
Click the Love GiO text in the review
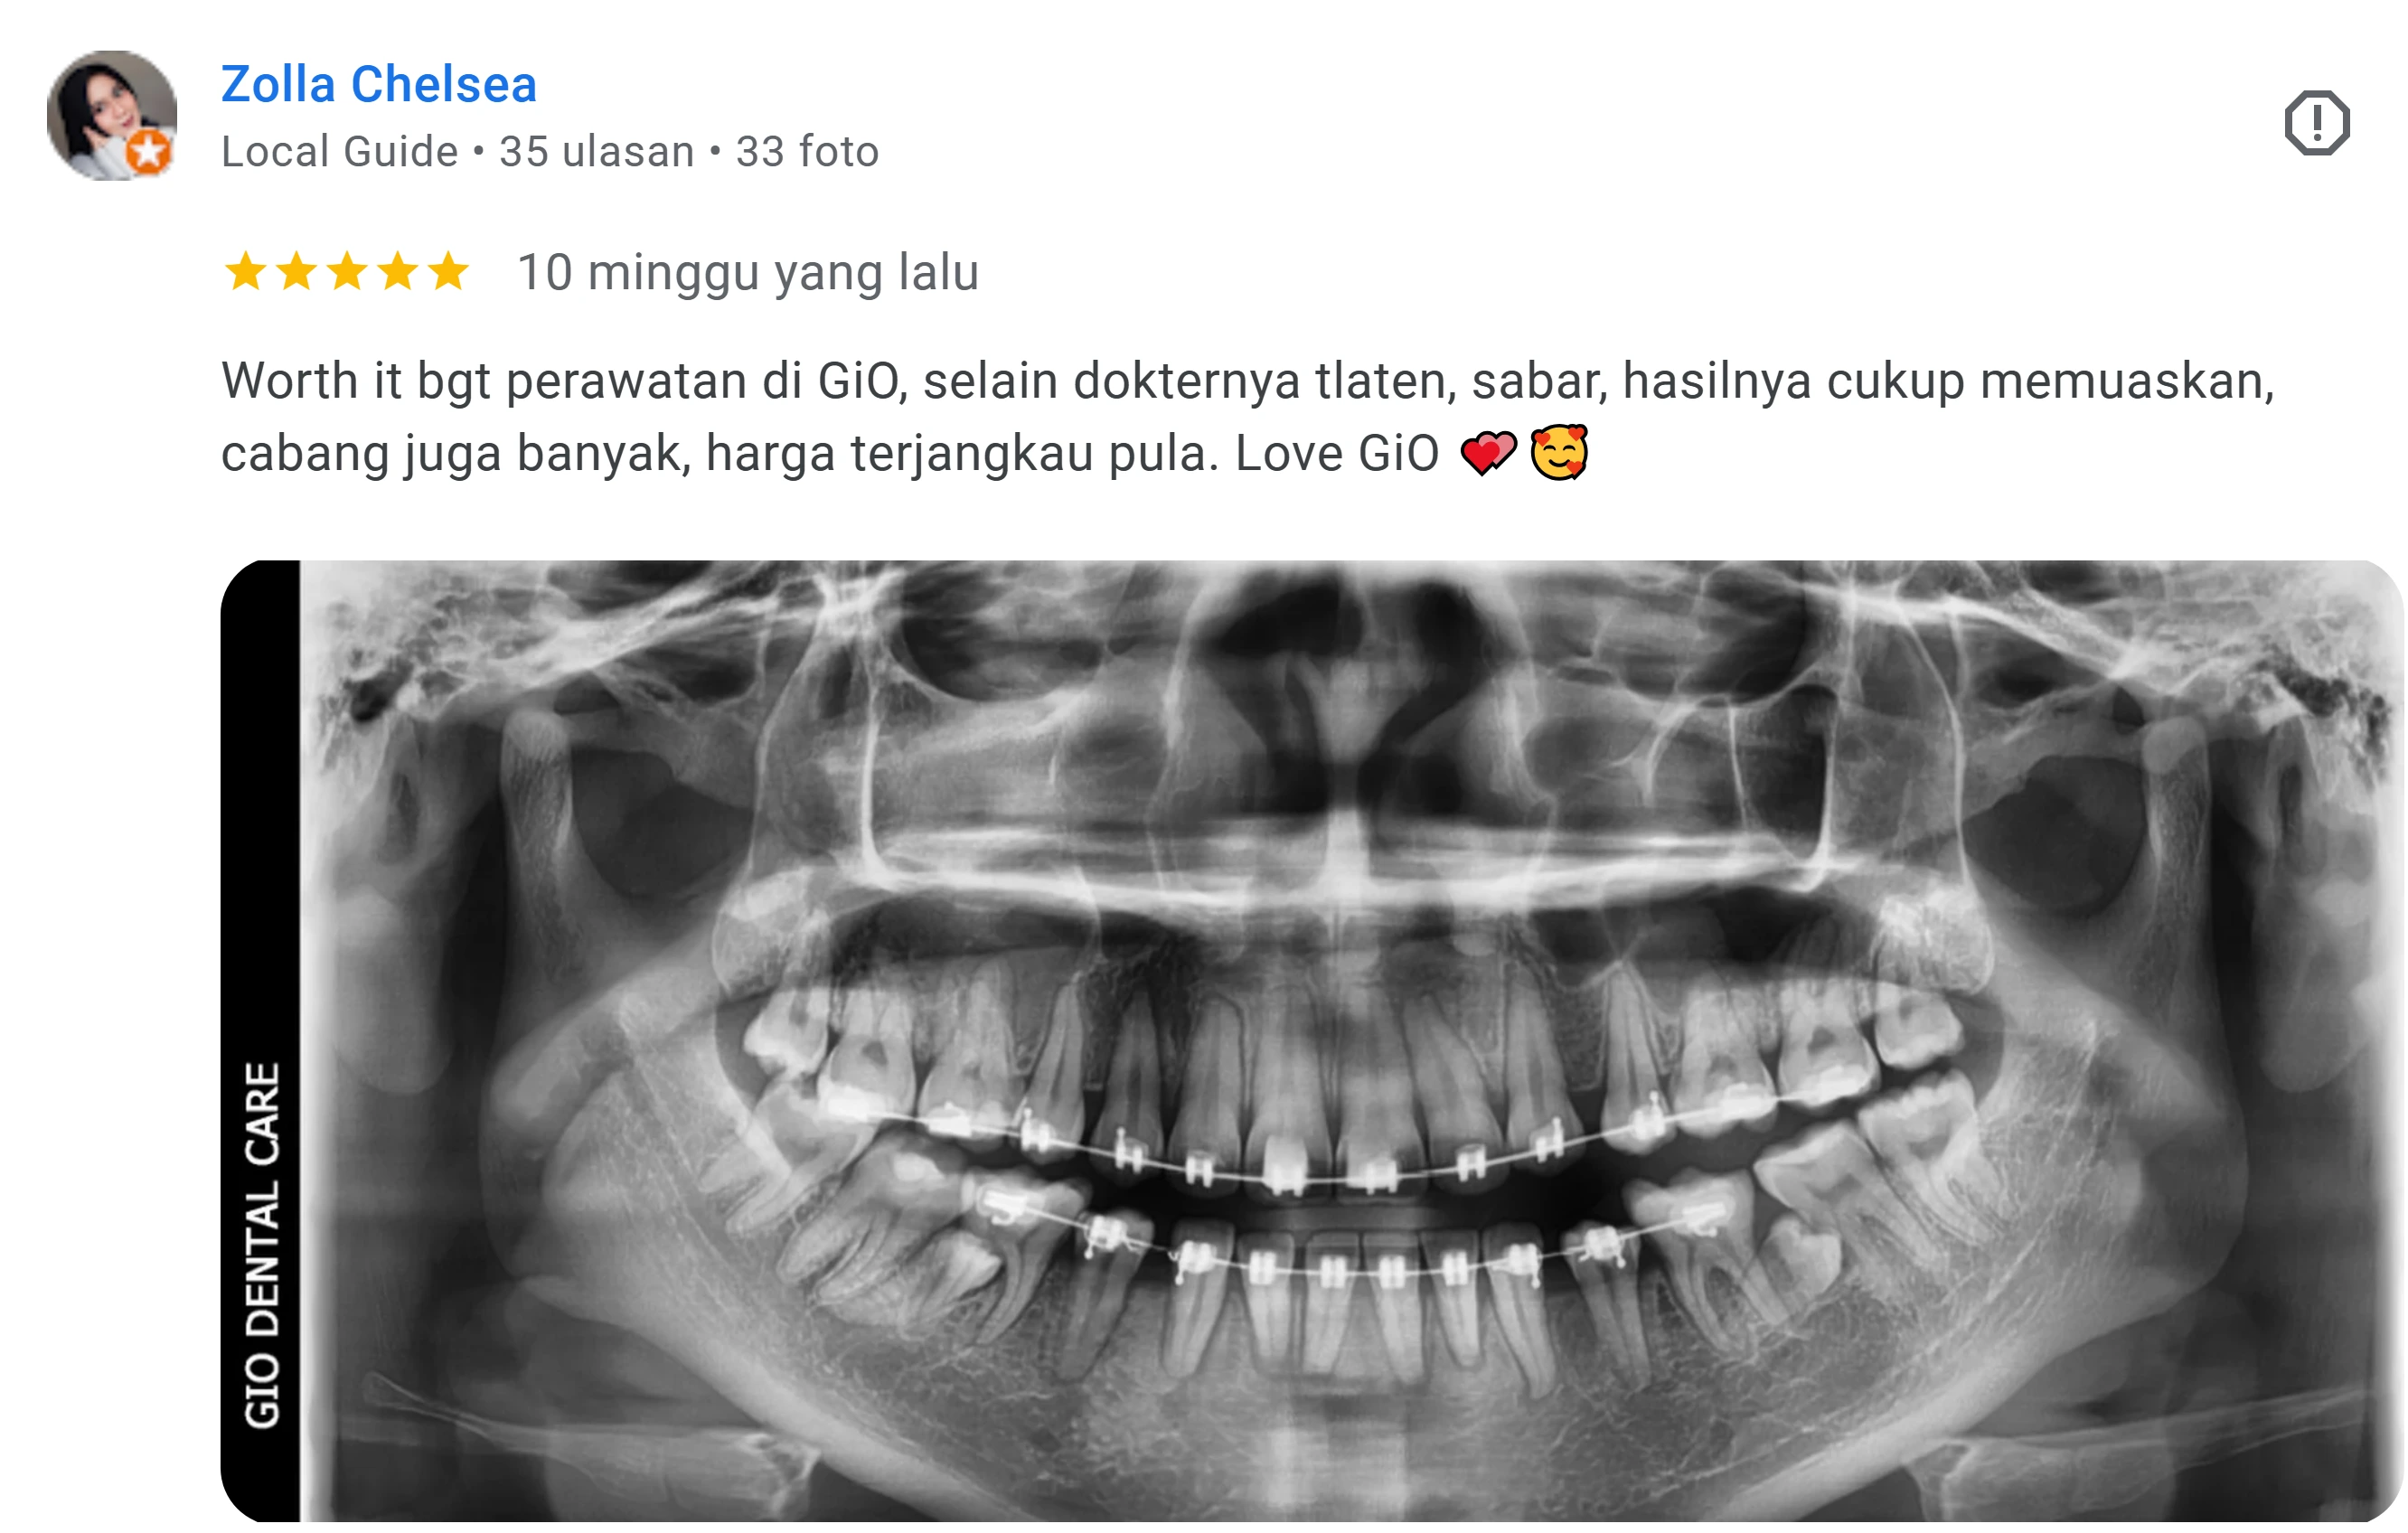click(1337, 453)
